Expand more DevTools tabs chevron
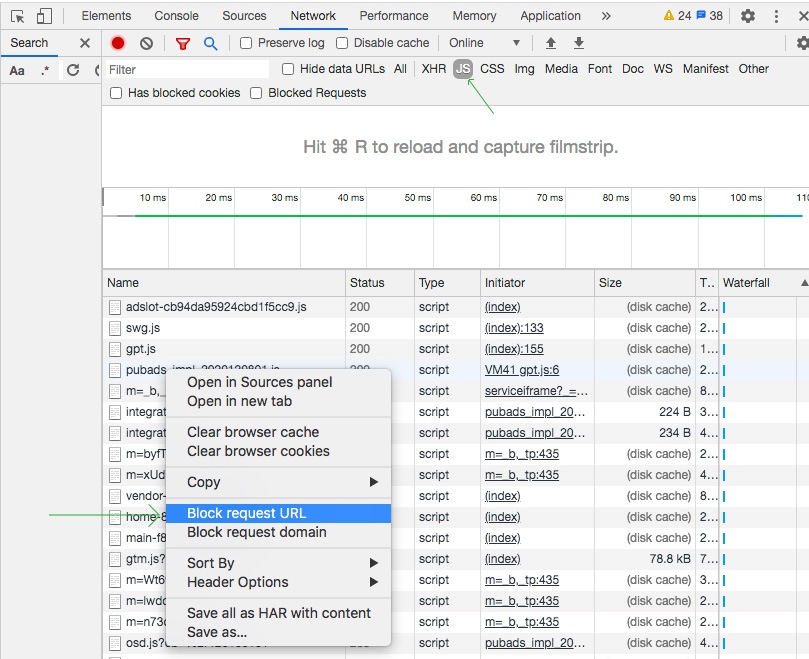Screen dimensions: 809x659 606,16
